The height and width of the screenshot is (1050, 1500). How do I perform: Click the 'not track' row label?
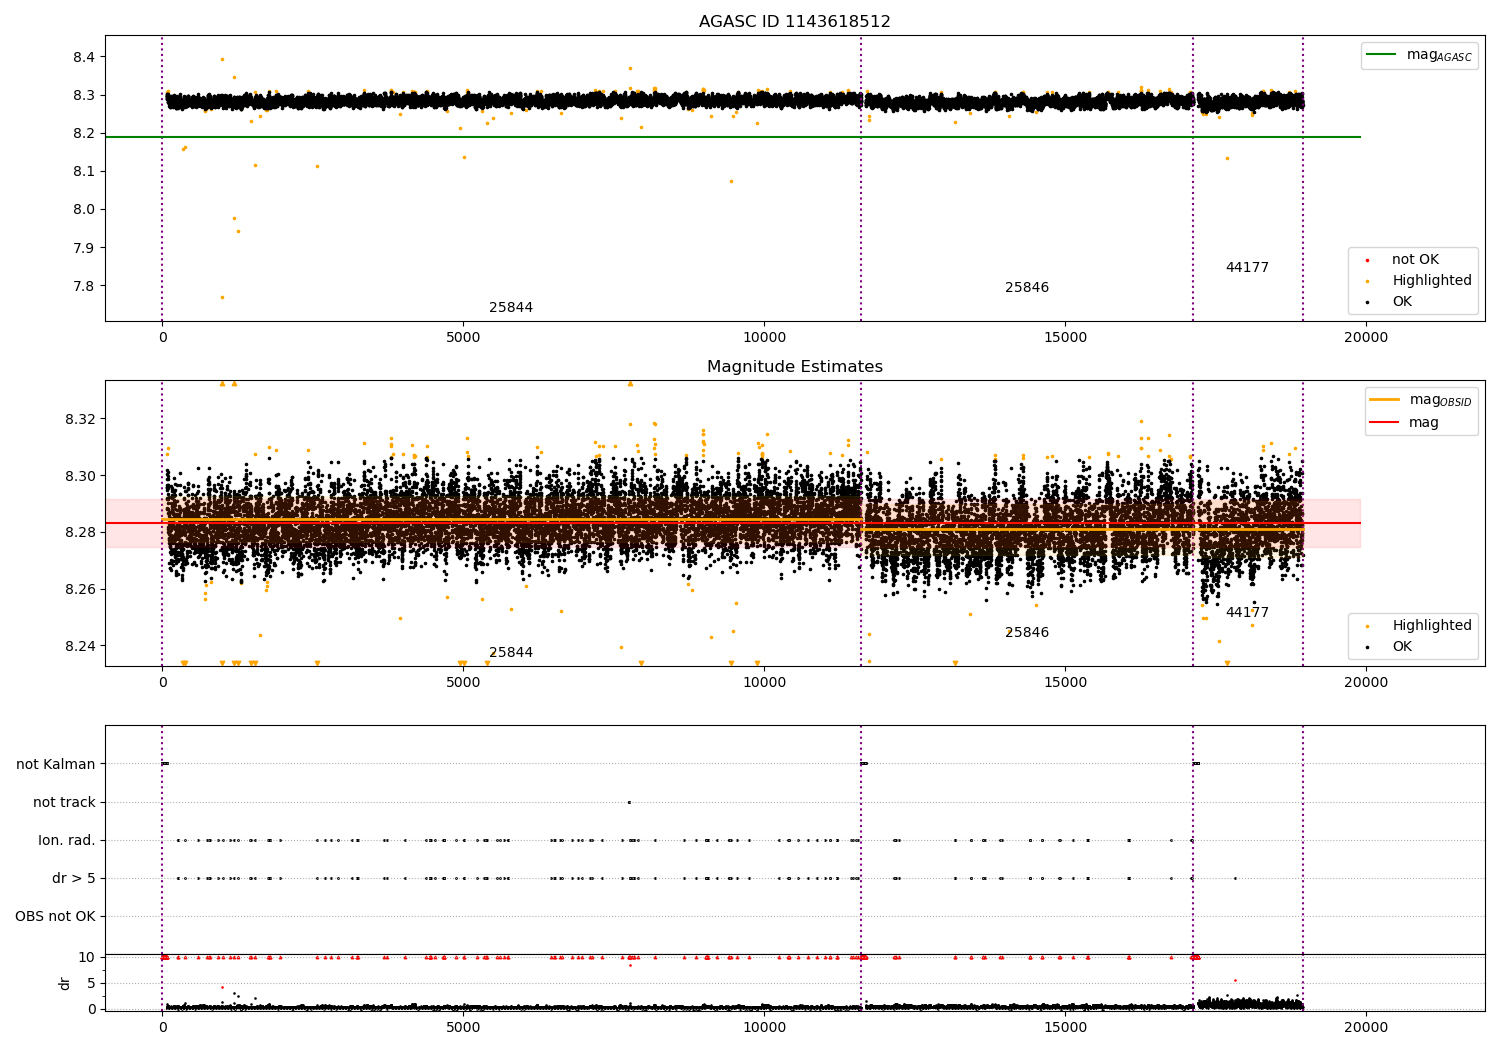point(64,803)
